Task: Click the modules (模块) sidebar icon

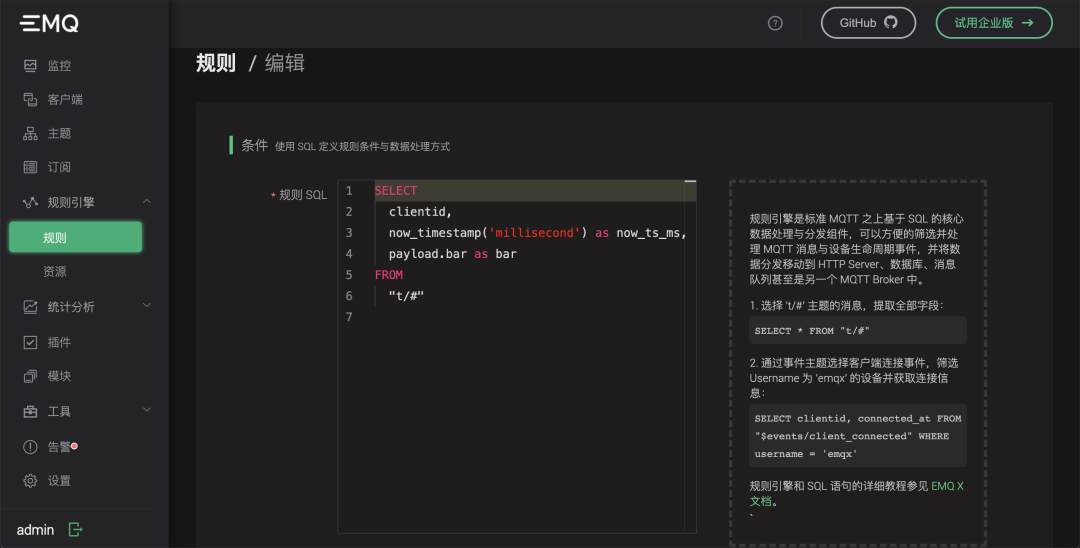Action: click(x=30, y=376)
